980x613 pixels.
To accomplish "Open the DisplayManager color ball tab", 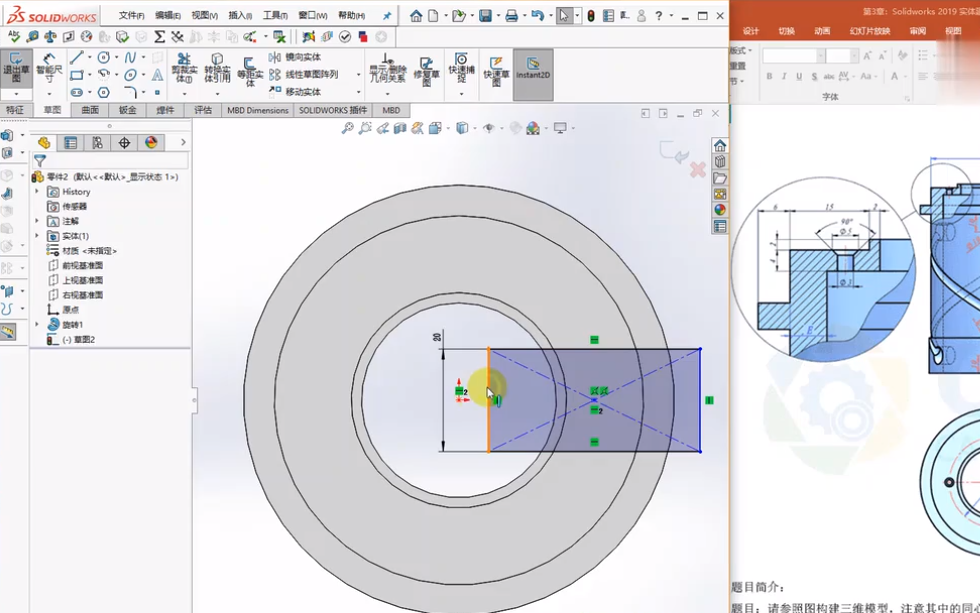I will tap(151, 142).
